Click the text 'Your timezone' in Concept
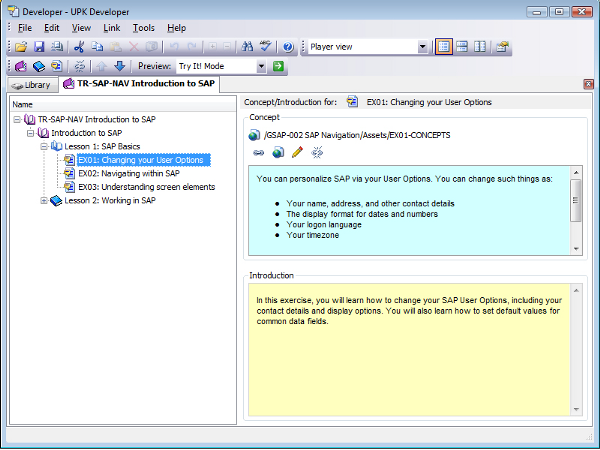Viewport: 600px width, 450px height. (x=313, y=235)
